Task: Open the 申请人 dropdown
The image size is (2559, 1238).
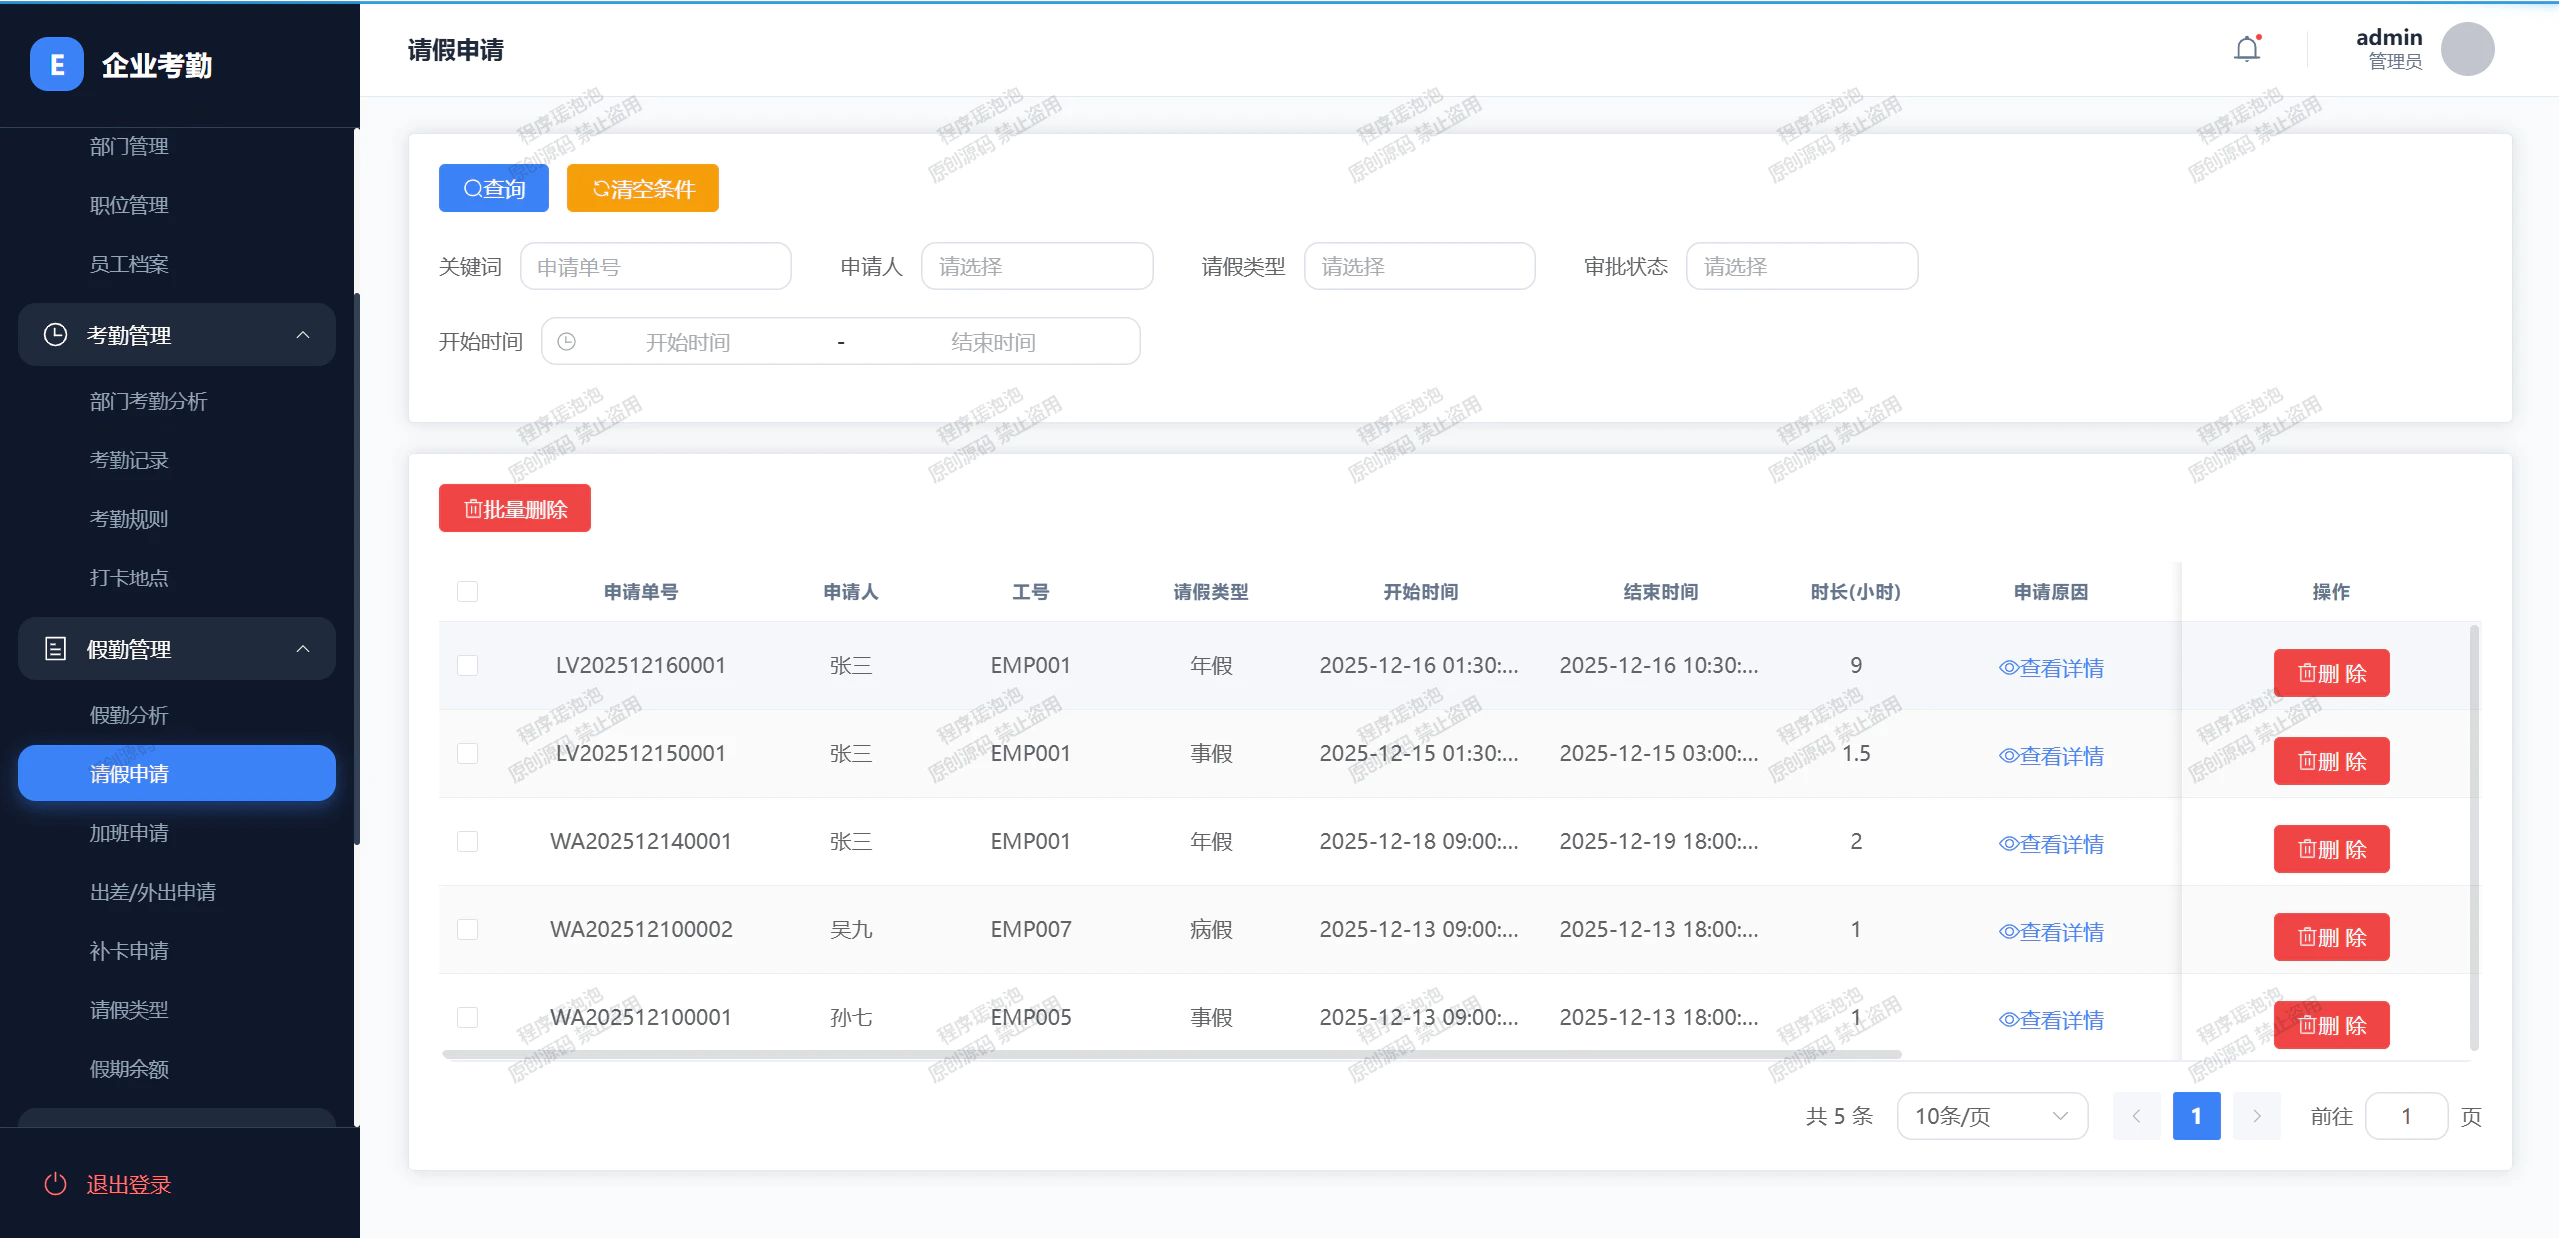Action: [x=1037, y=267]
